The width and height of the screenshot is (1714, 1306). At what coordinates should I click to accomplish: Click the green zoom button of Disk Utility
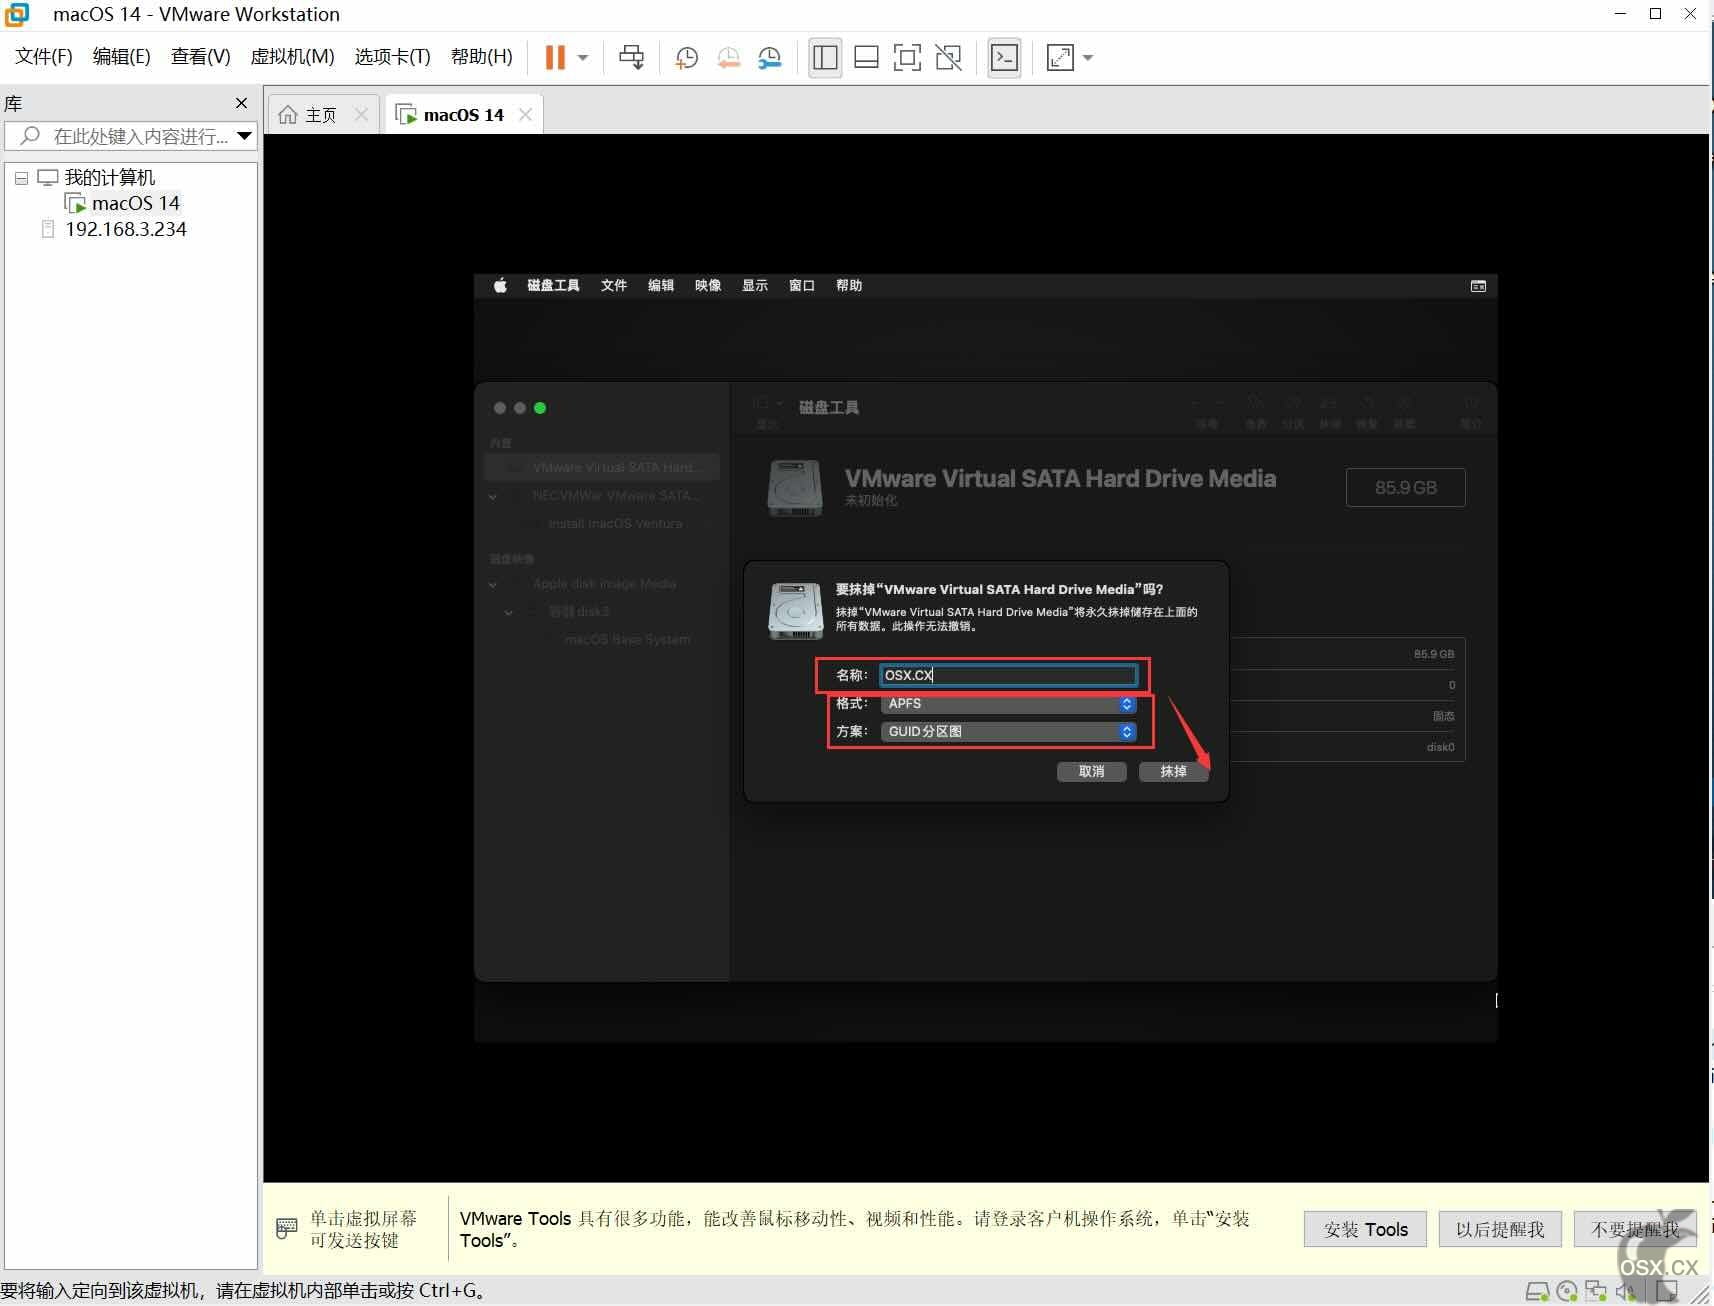[x=540, y=408]
